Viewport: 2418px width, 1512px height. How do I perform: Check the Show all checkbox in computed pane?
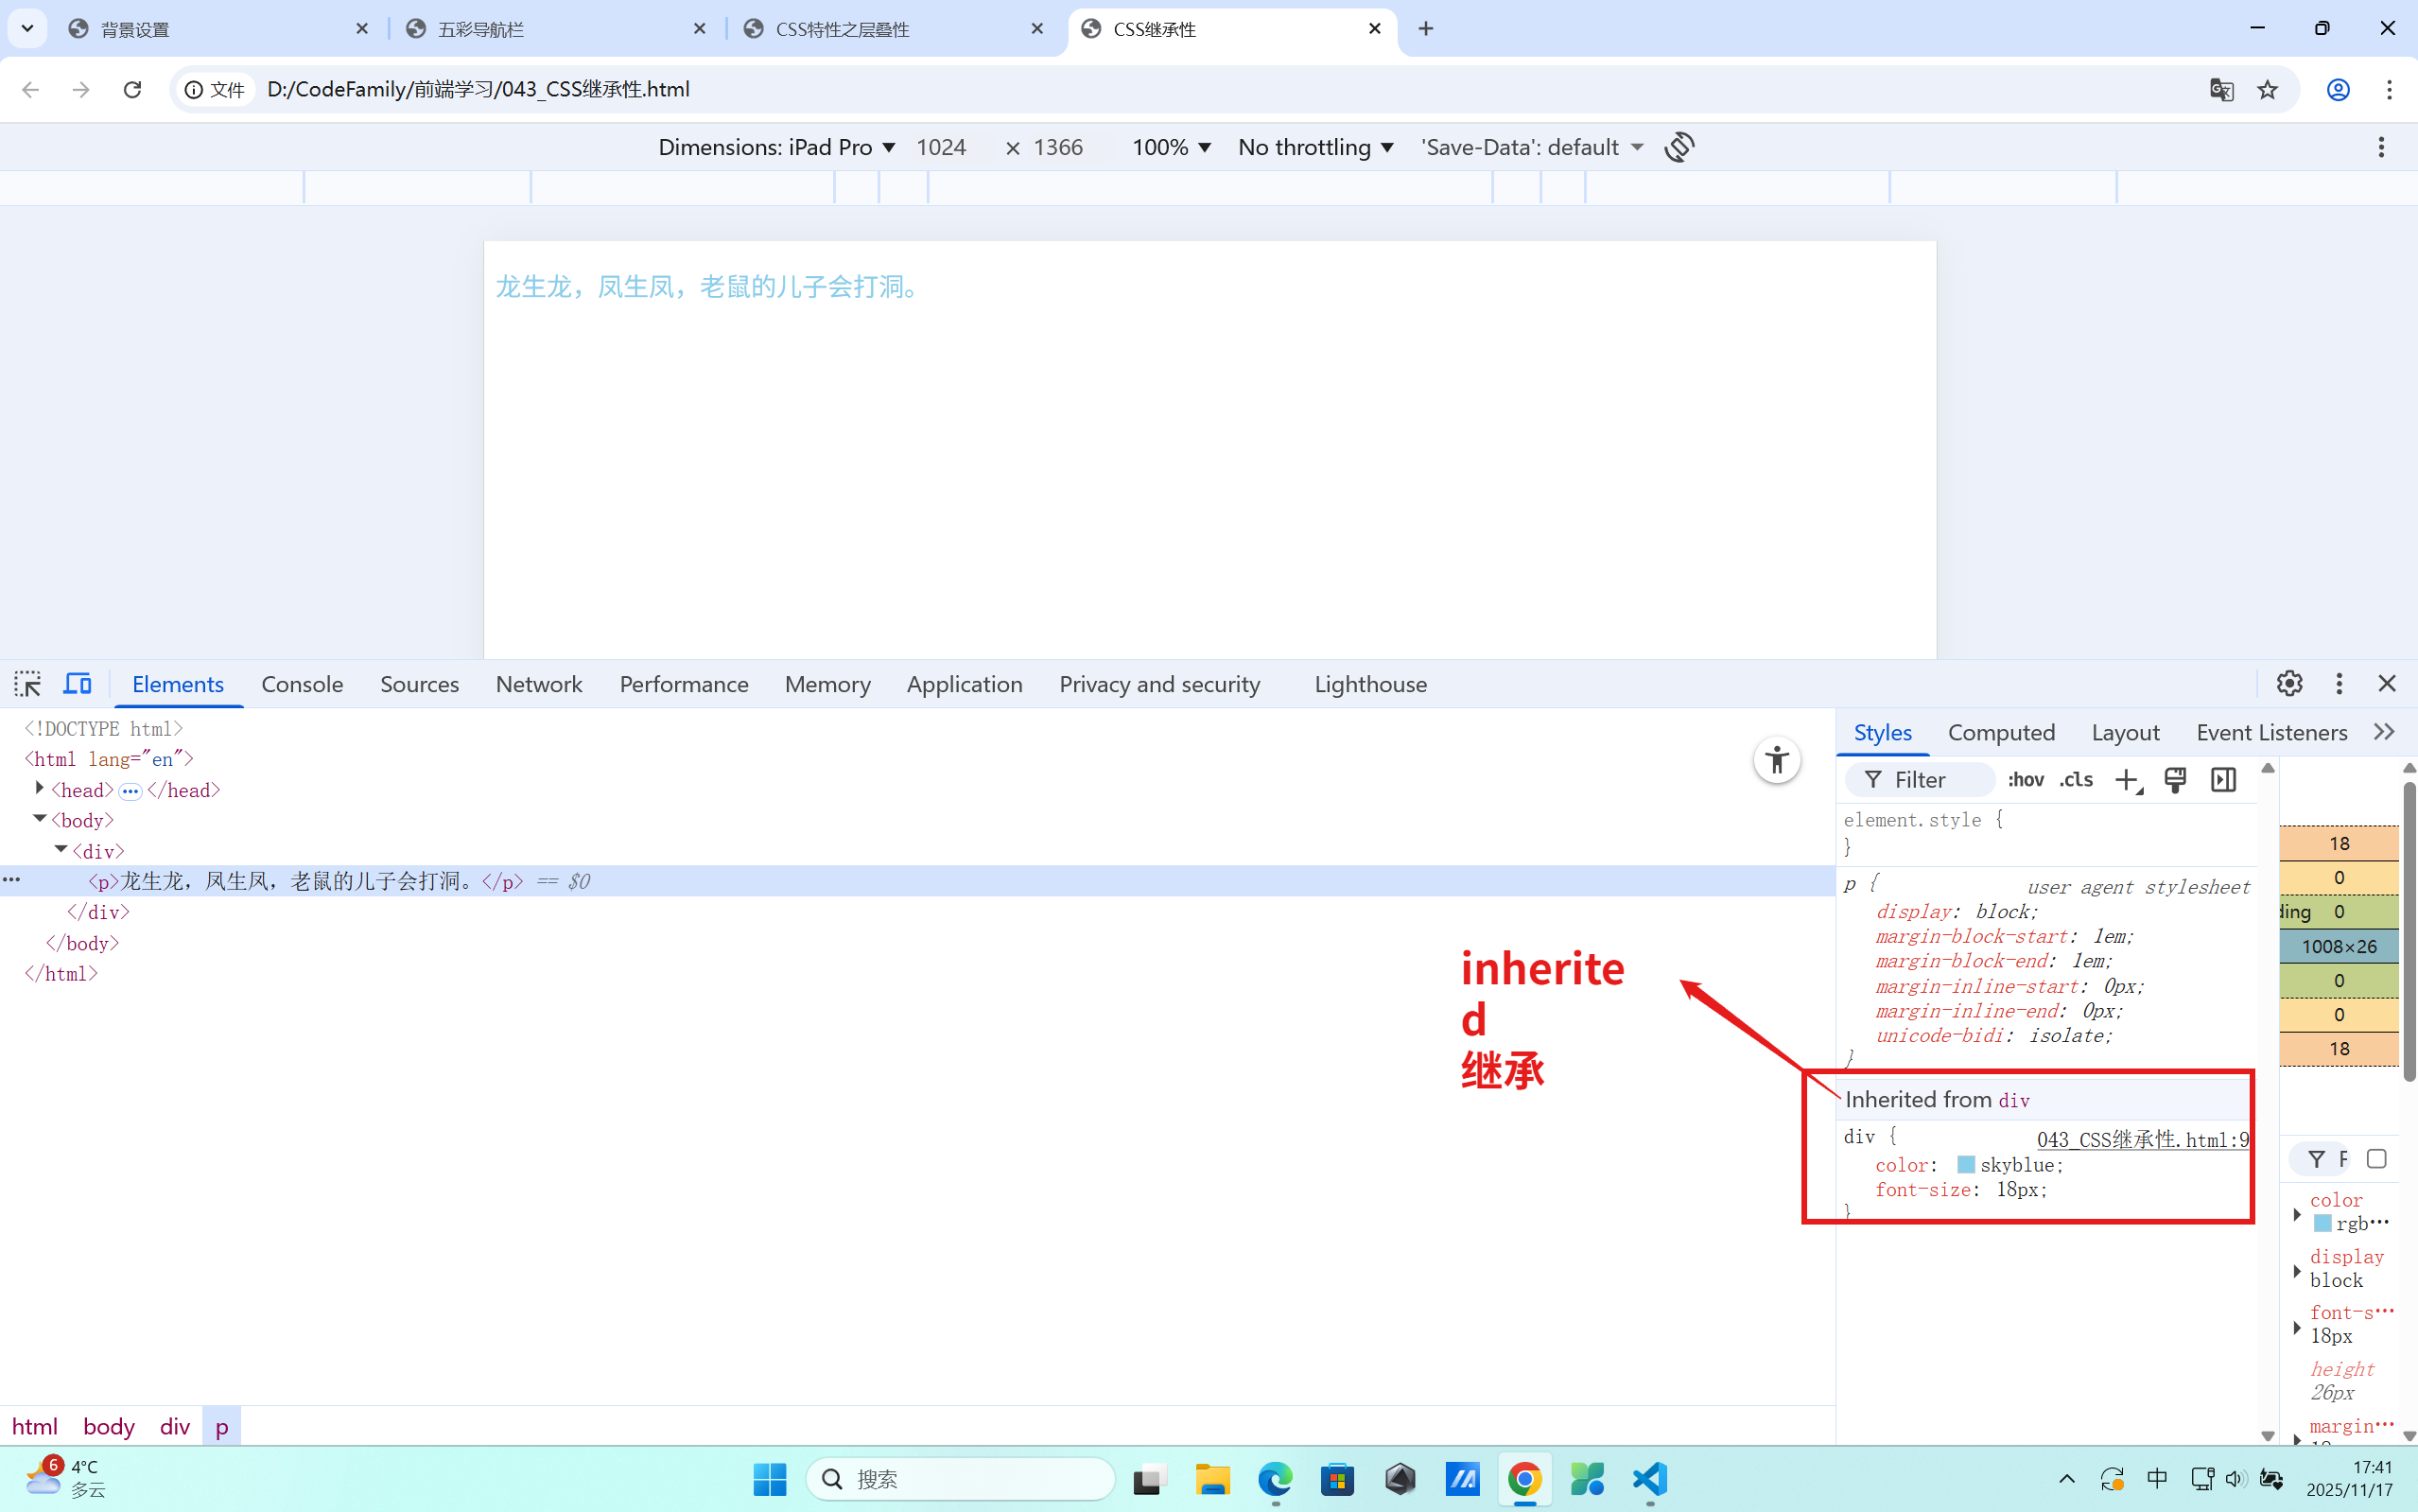click(x=2376, y=1159)
